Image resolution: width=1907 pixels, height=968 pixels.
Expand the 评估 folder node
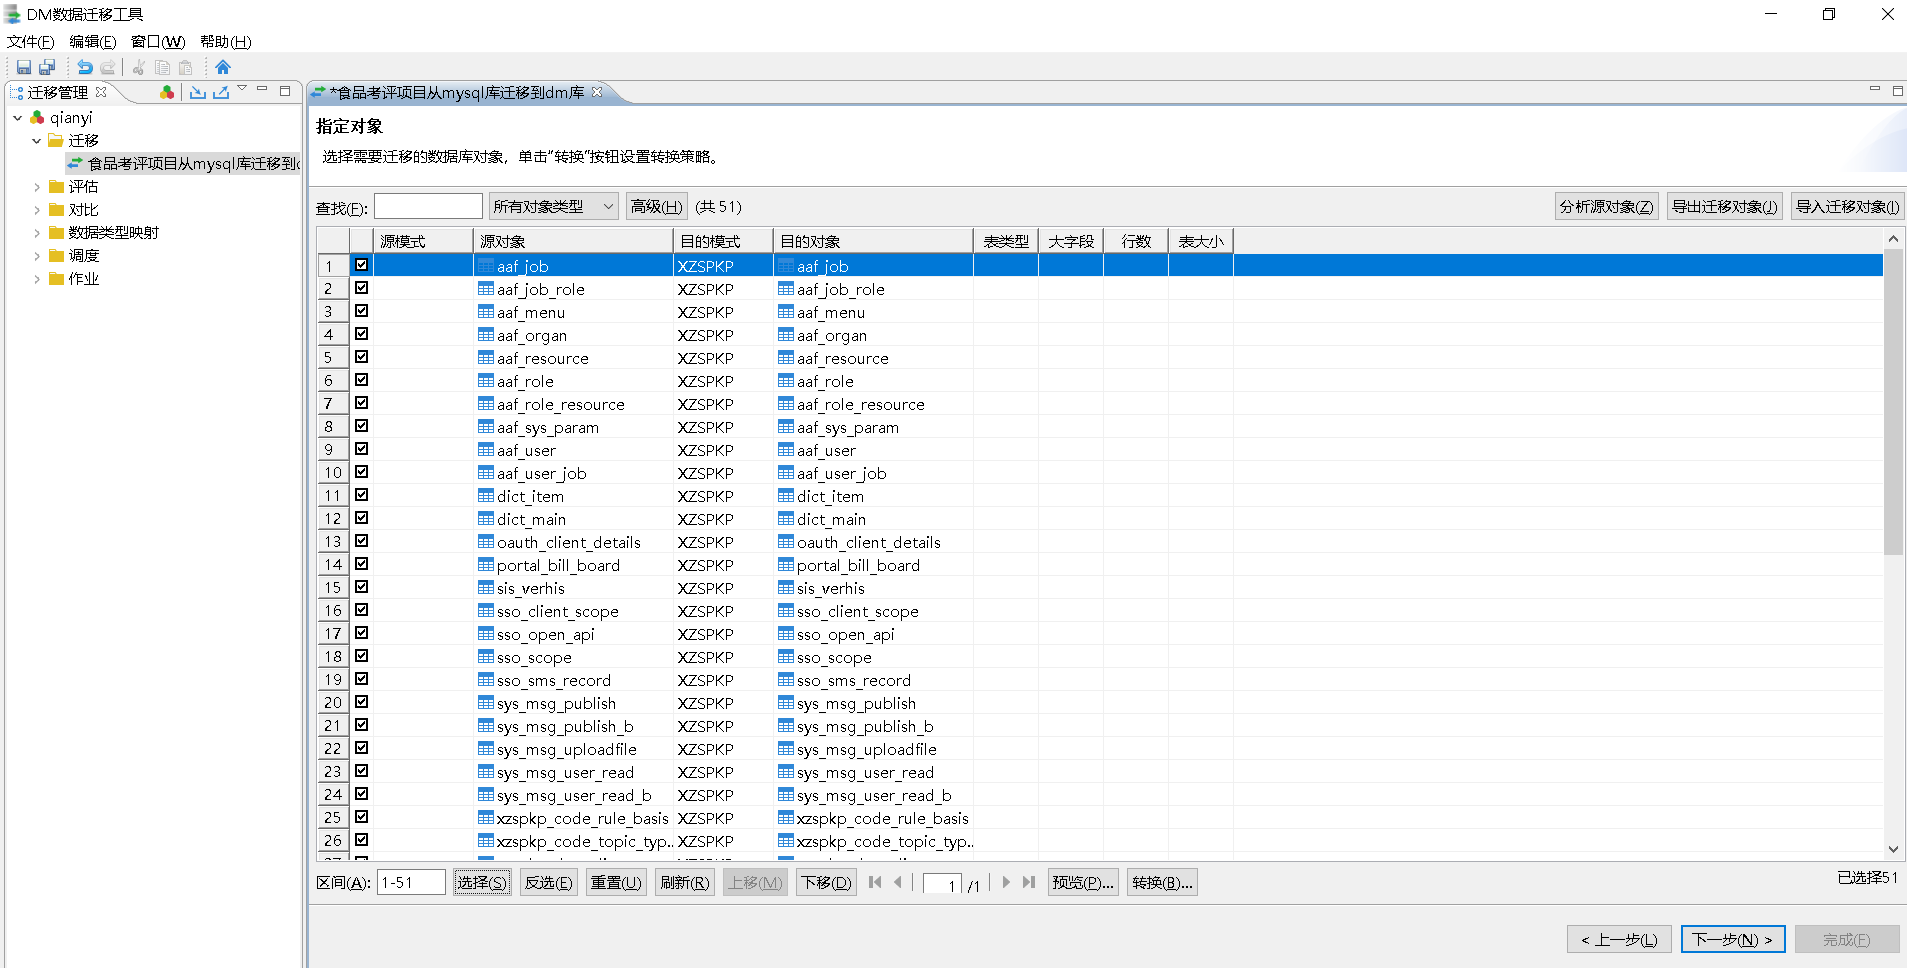pos(36,186)
